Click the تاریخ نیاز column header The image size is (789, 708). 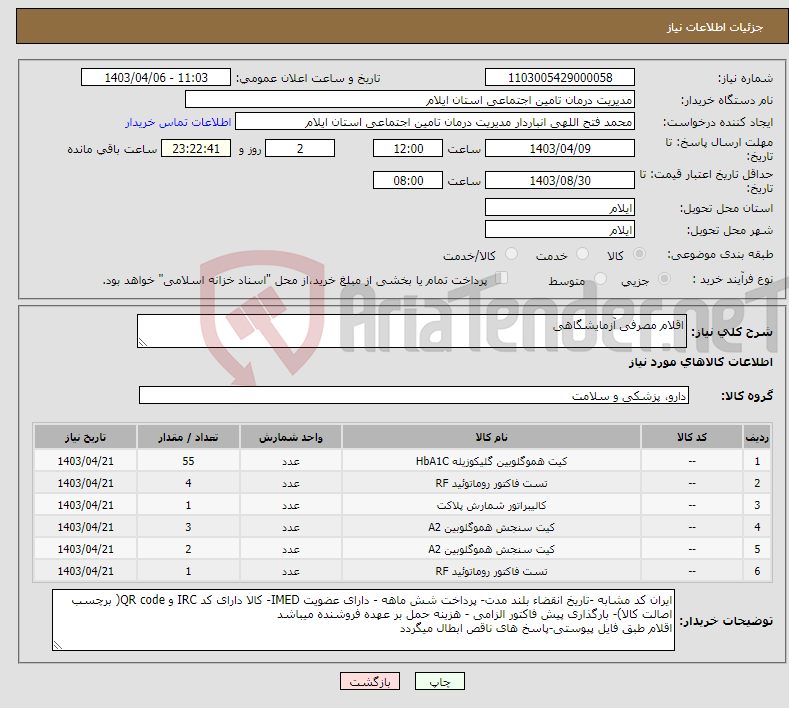(x=86, y=437)
